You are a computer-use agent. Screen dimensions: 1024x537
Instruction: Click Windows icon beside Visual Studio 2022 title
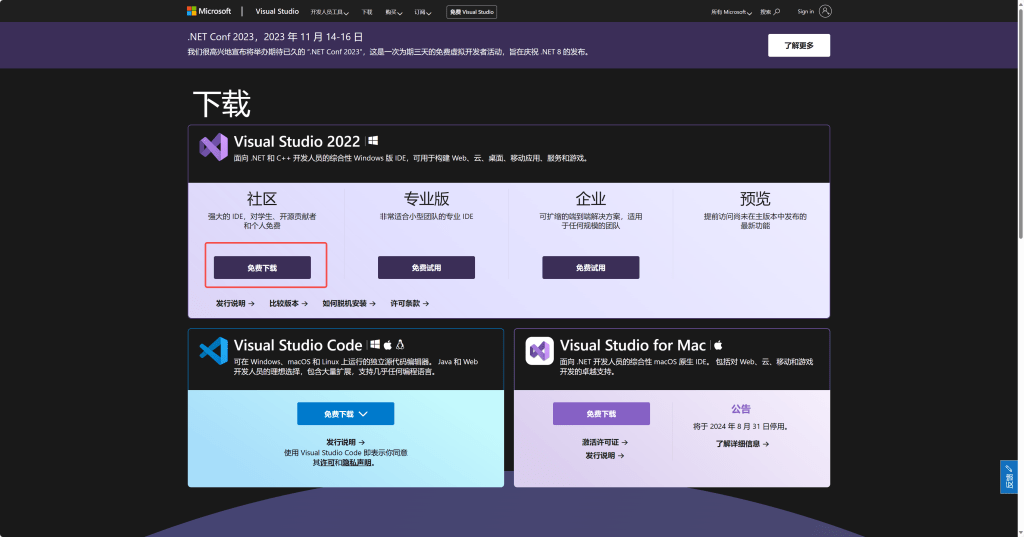(373, 141)
